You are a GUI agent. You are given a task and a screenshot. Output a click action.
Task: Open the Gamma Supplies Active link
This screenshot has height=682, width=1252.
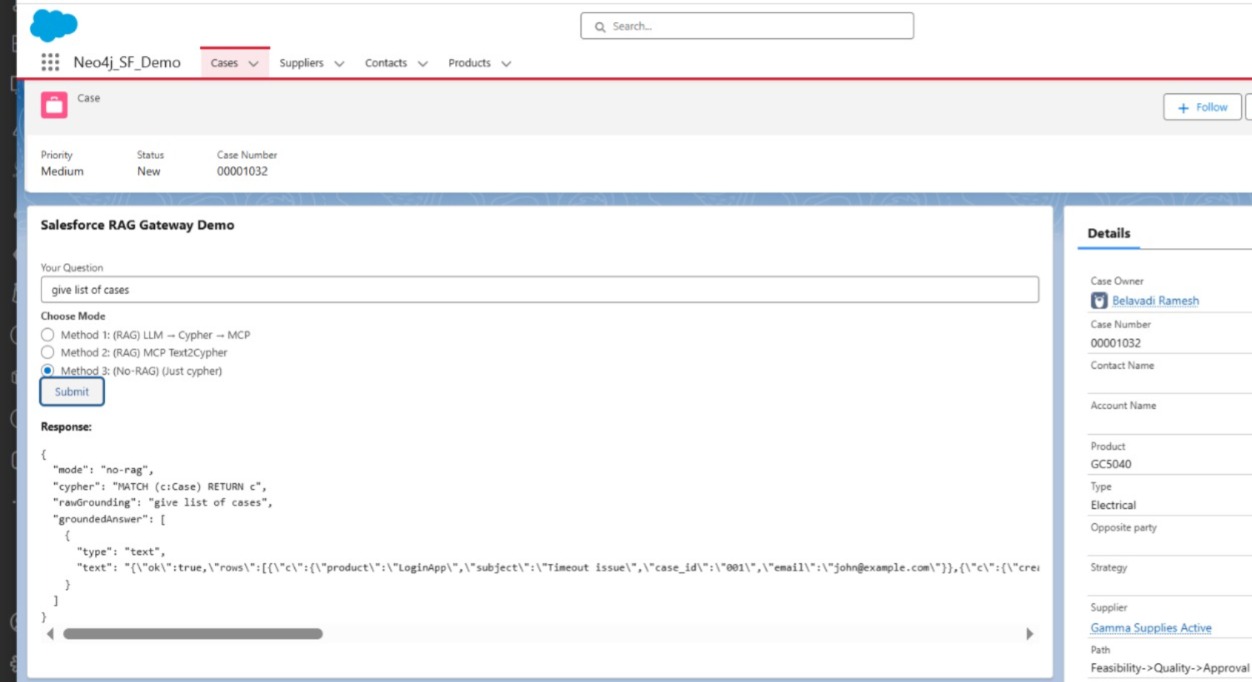pos(1151,628)
